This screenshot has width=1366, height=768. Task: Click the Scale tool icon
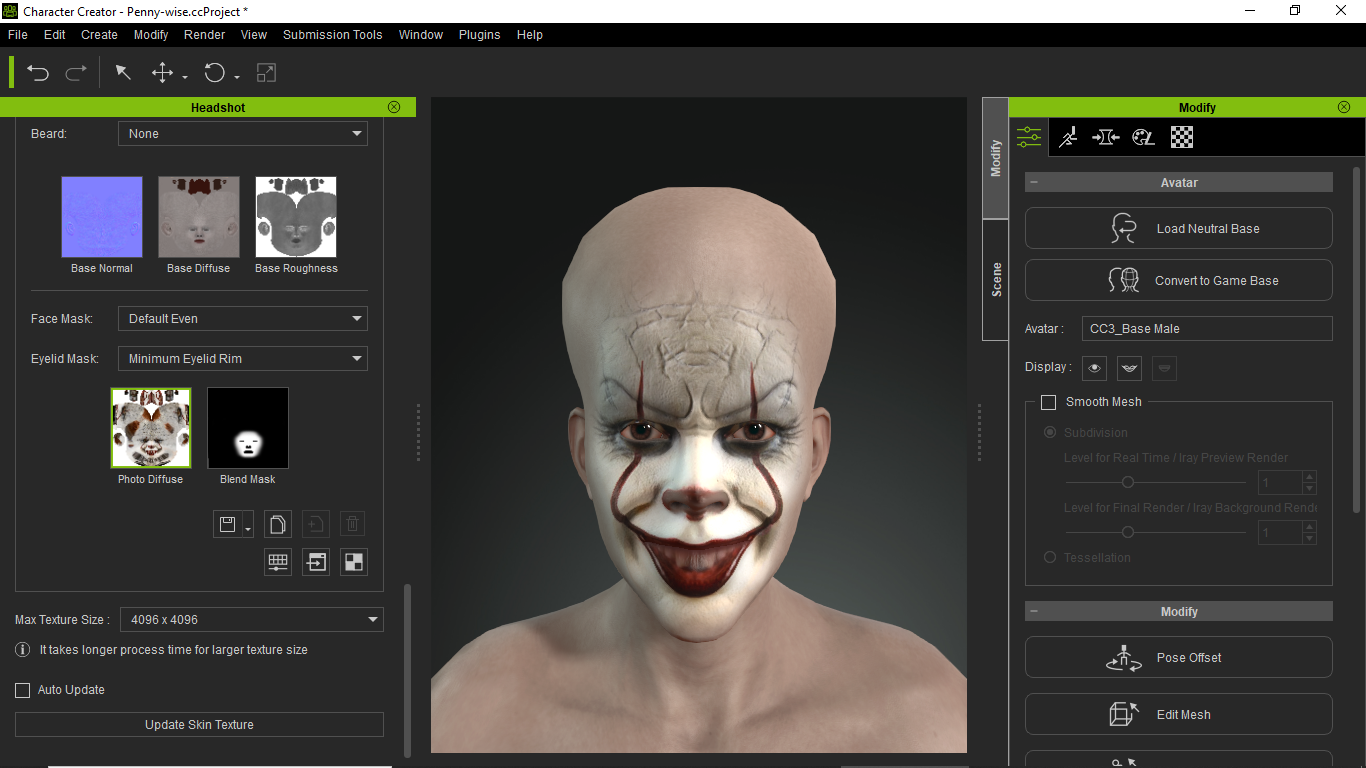(x=266, y=73)
